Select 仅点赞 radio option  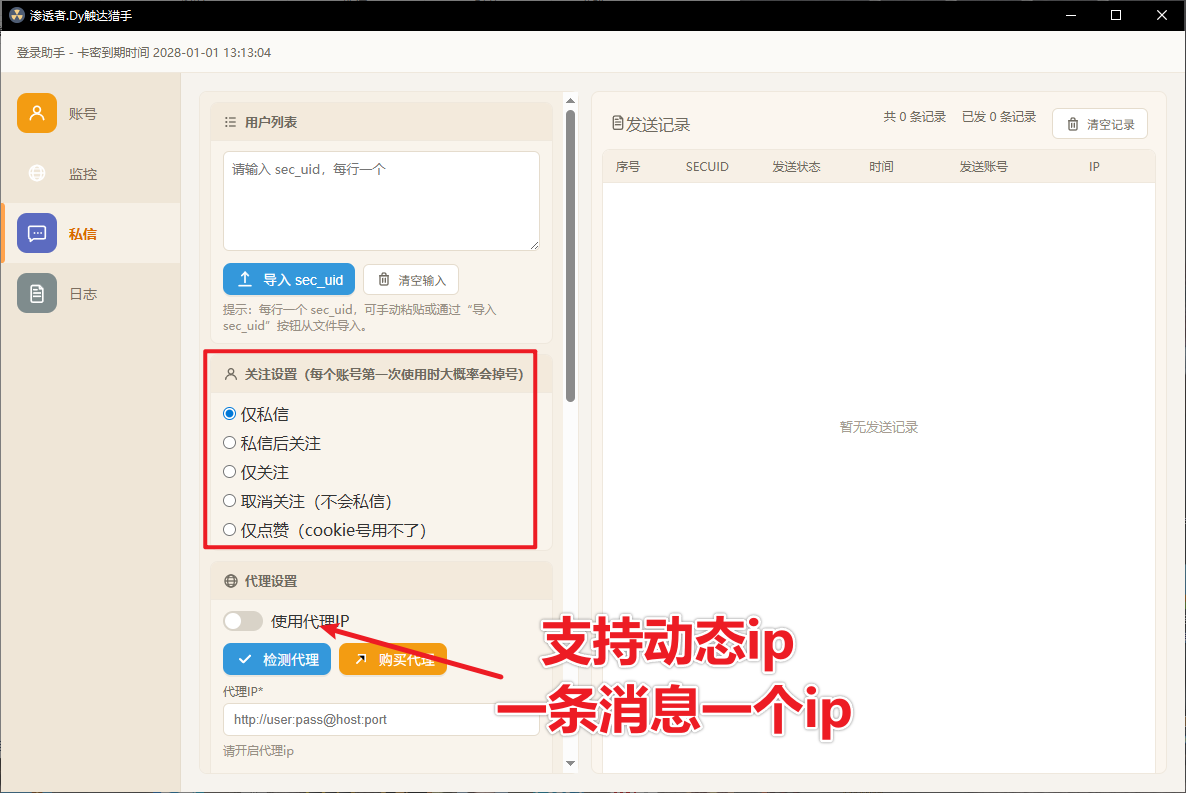[230, 529]
